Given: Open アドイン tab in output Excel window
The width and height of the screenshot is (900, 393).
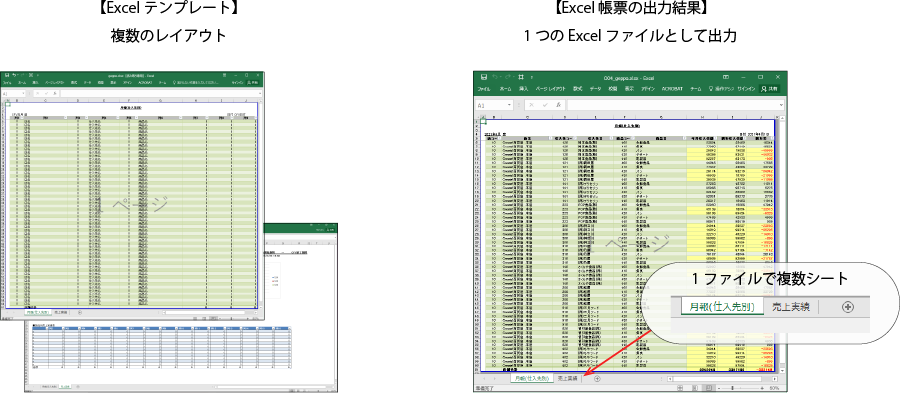Looking at the screenshot, I should 648,89.
